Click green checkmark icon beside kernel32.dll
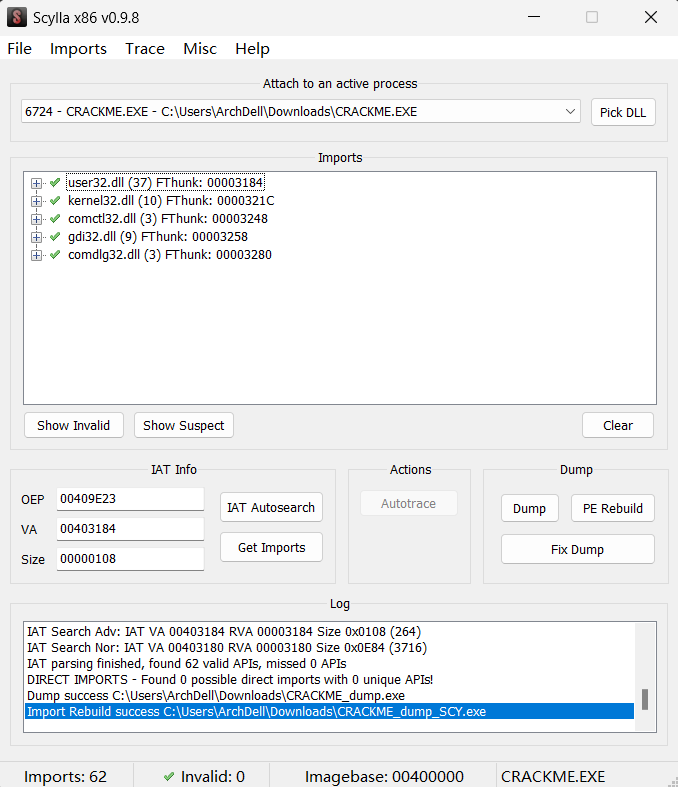Screen dimensions: 678x787 pos(55,201)
